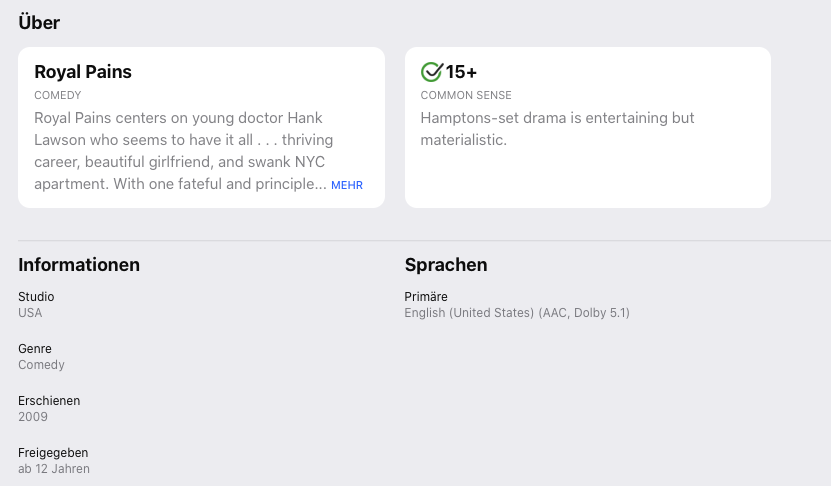Select the Erschienen label
Screen dimensions: 831x486
[49, 401]
